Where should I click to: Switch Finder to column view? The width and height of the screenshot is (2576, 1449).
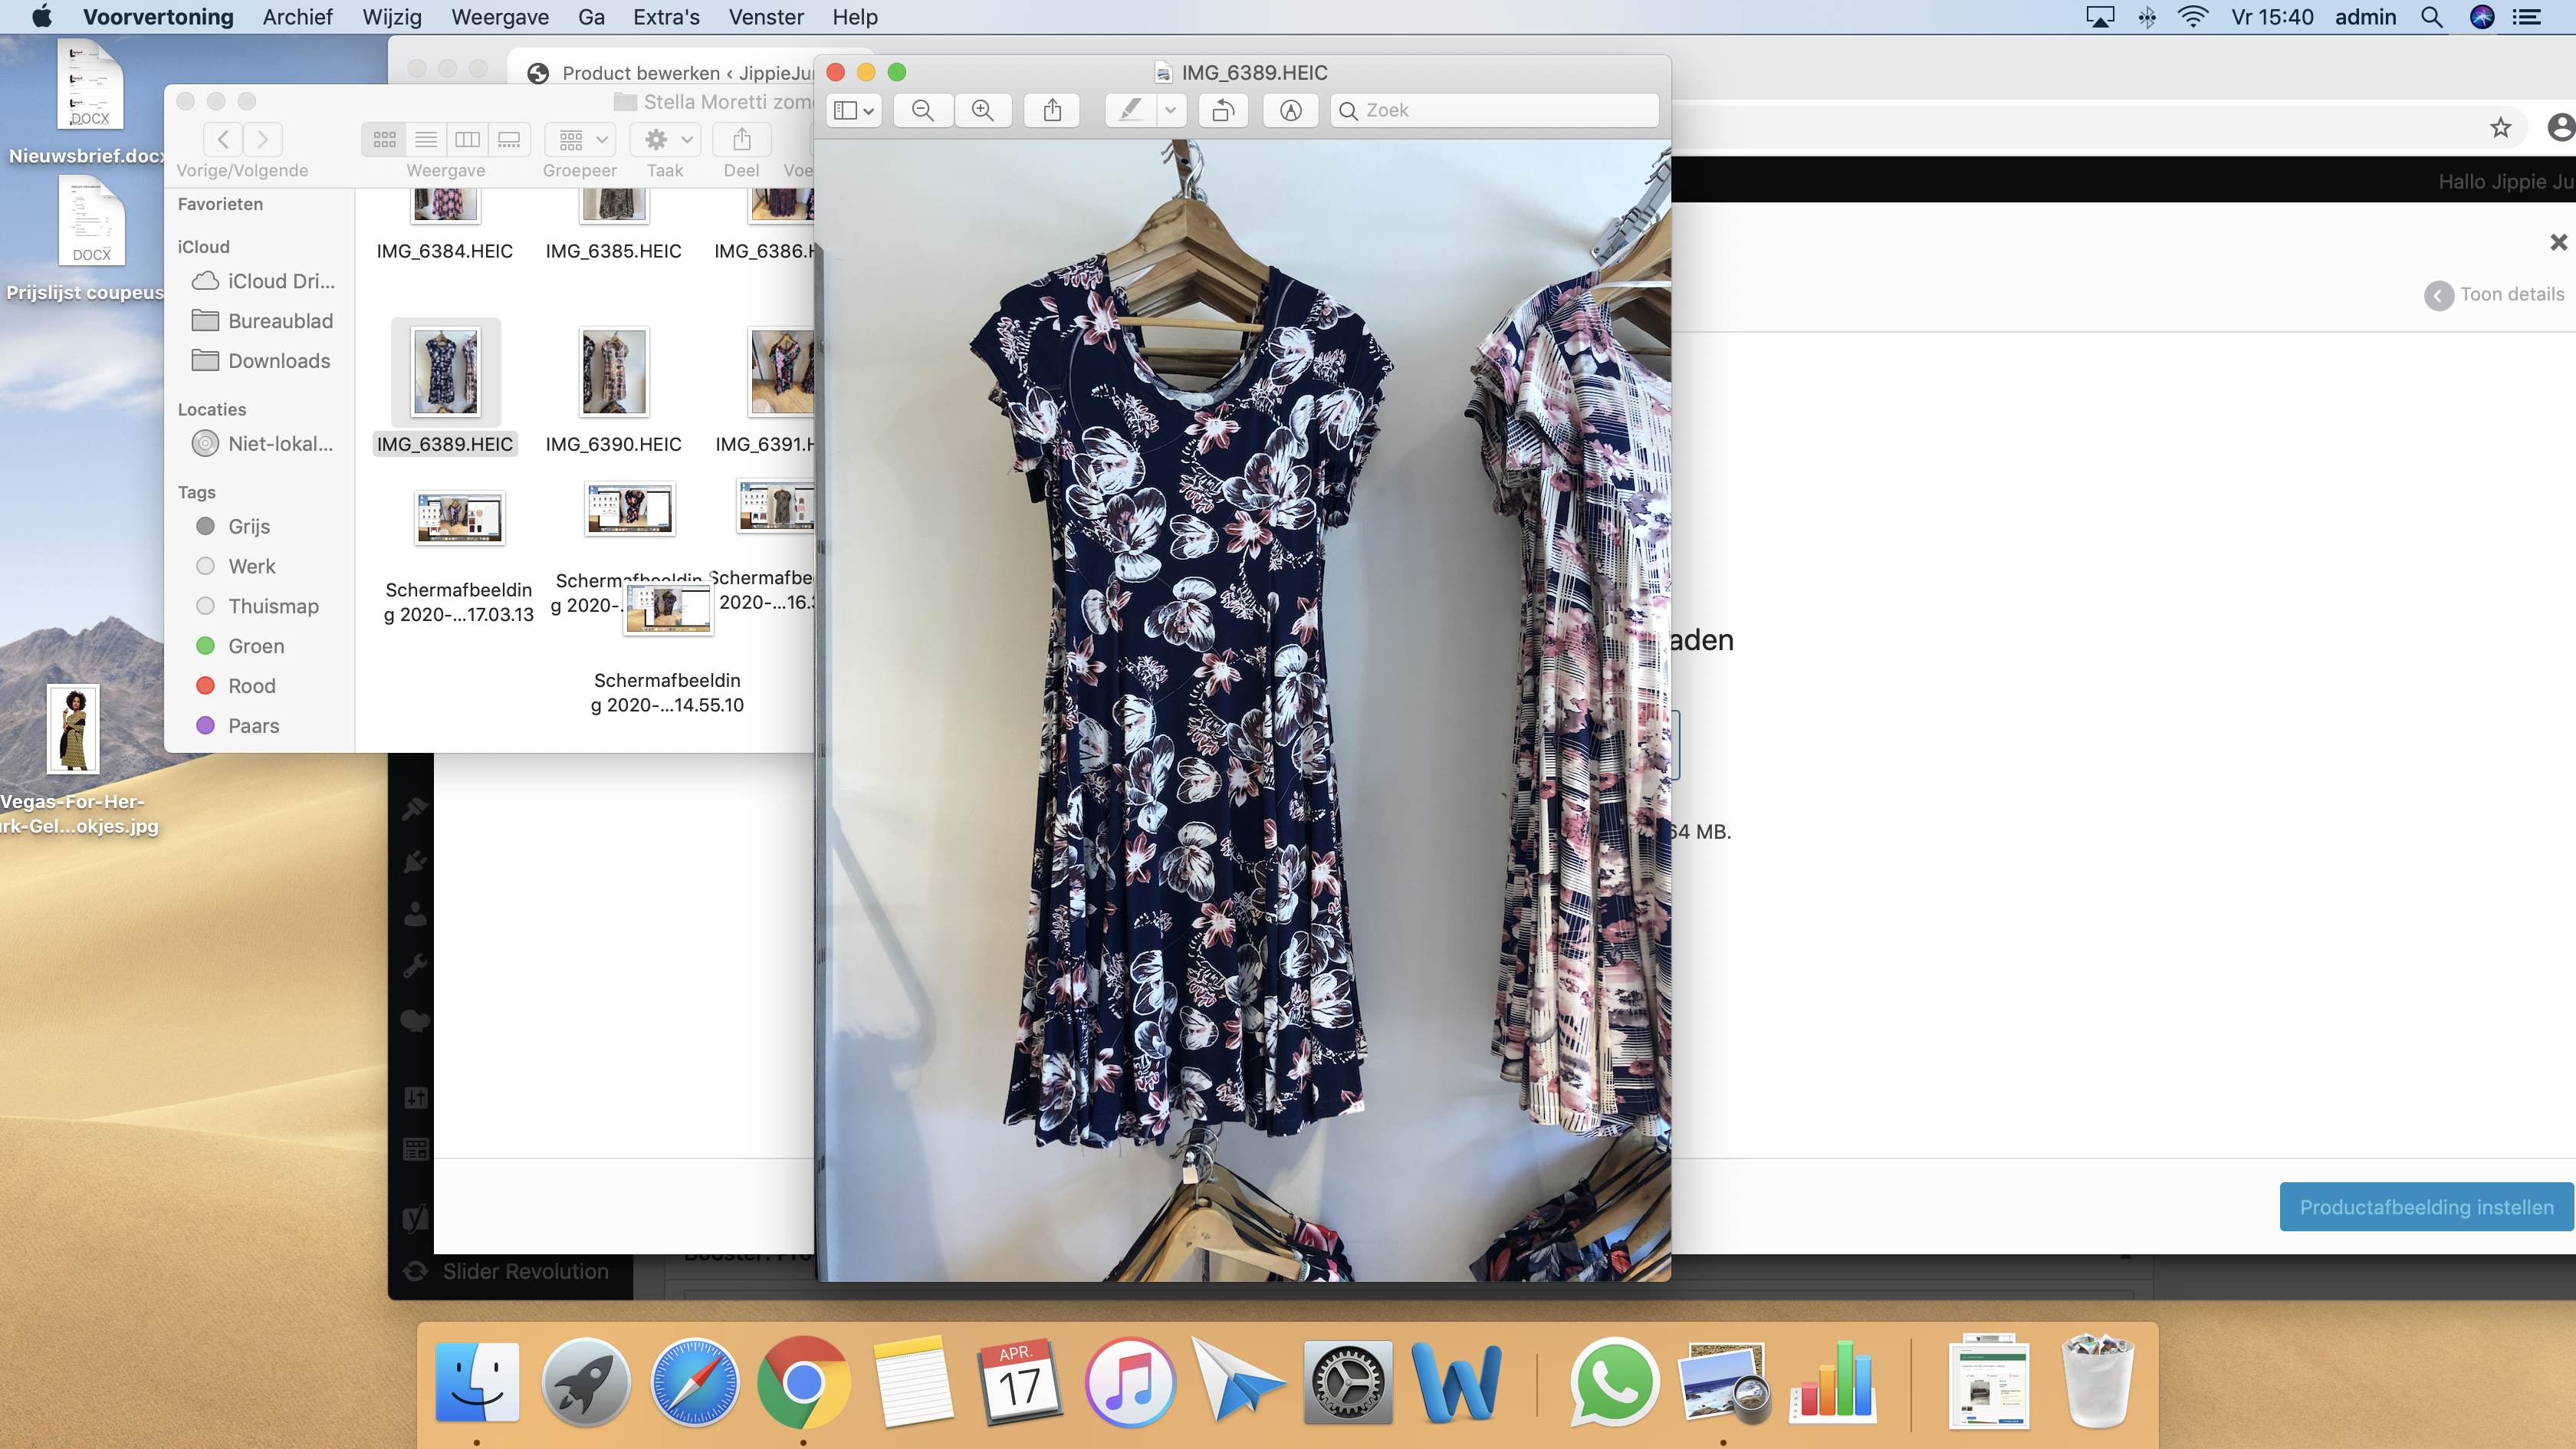pos(467,139)
